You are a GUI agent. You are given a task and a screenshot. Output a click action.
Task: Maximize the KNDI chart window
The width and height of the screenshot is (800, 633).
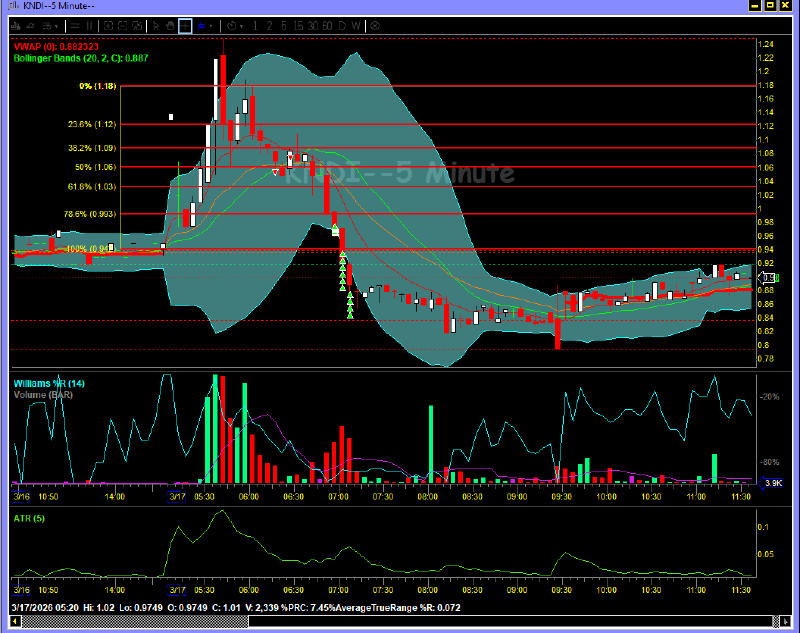[x=770, y=6]
